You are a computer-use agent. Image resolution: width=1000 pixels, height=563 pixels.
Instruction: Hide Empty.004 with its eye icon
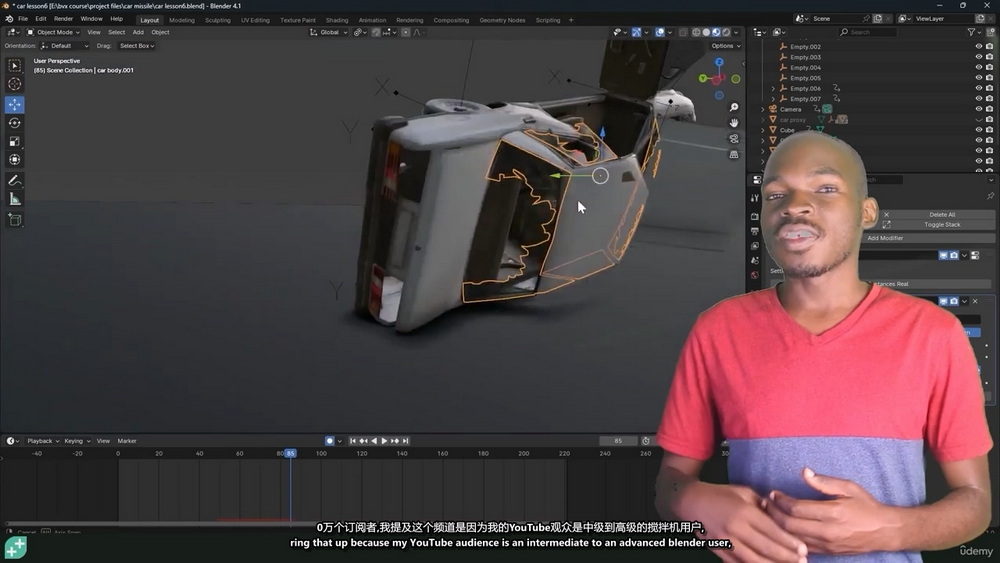click(x=978, y=68)
